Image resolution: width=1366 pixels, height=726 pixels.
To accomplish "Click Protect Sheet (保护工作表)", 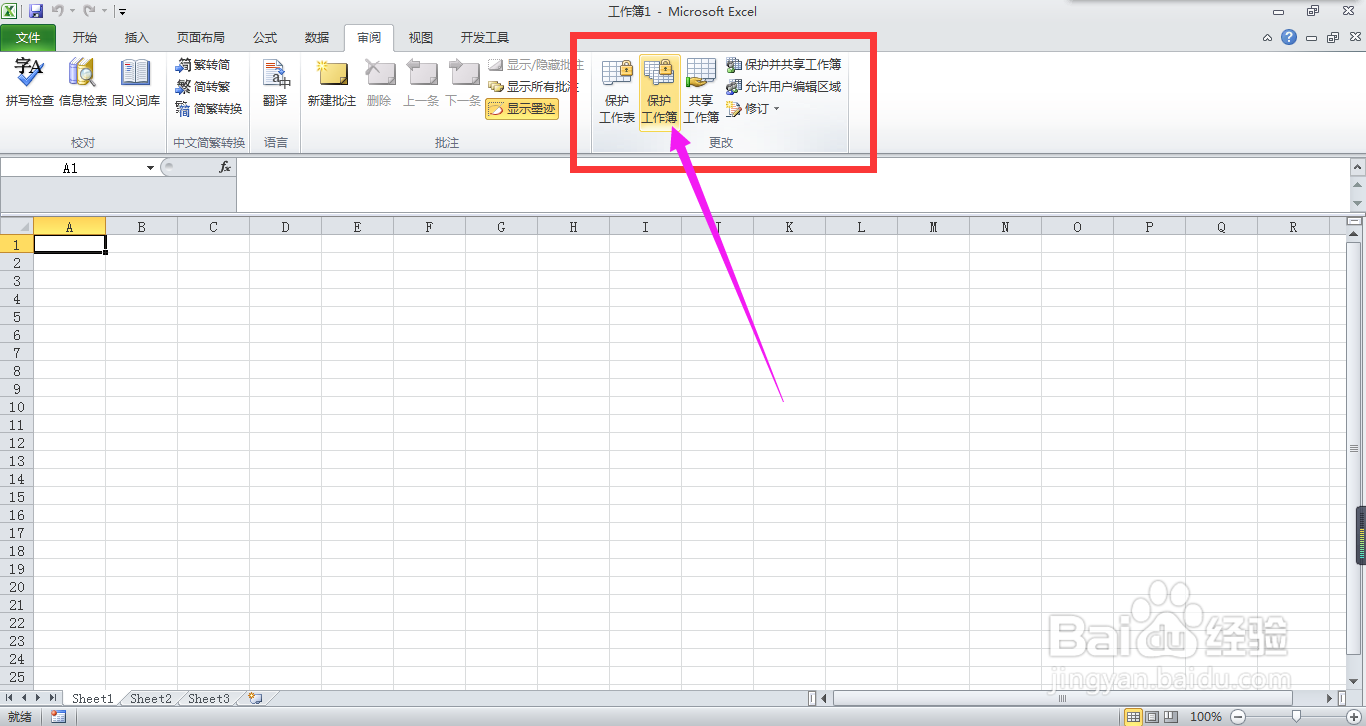I will (x=617, y=91).
